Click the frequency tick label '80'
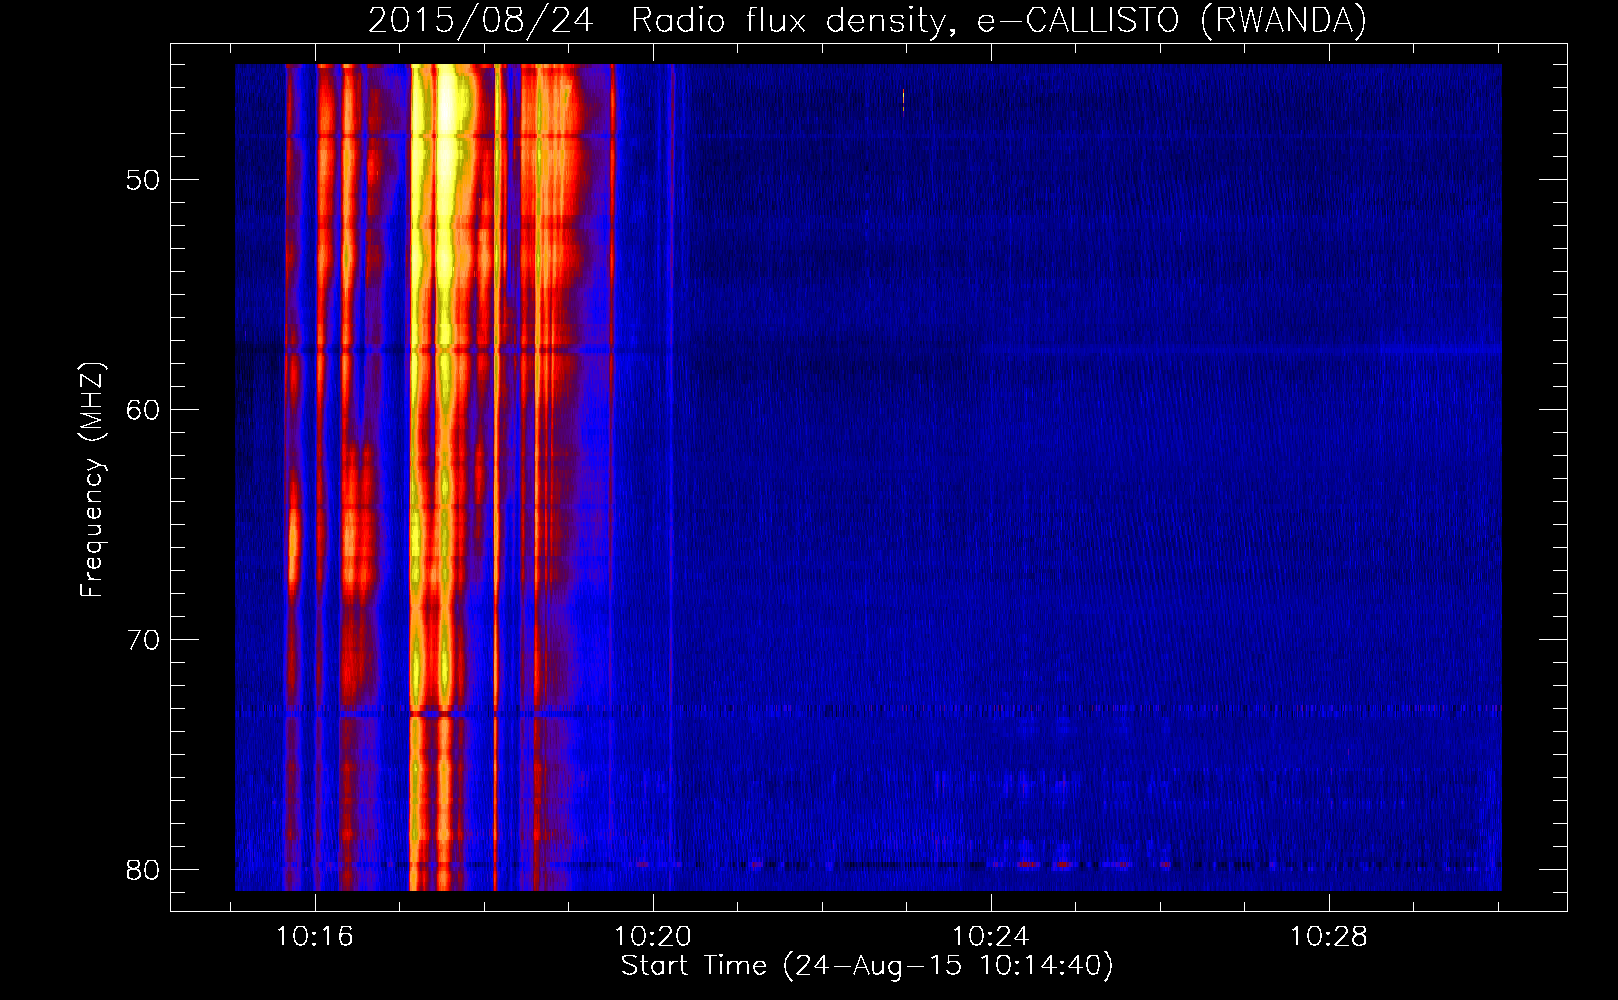The height and width of the screenshot is (1000, 1618). point(143,870)
